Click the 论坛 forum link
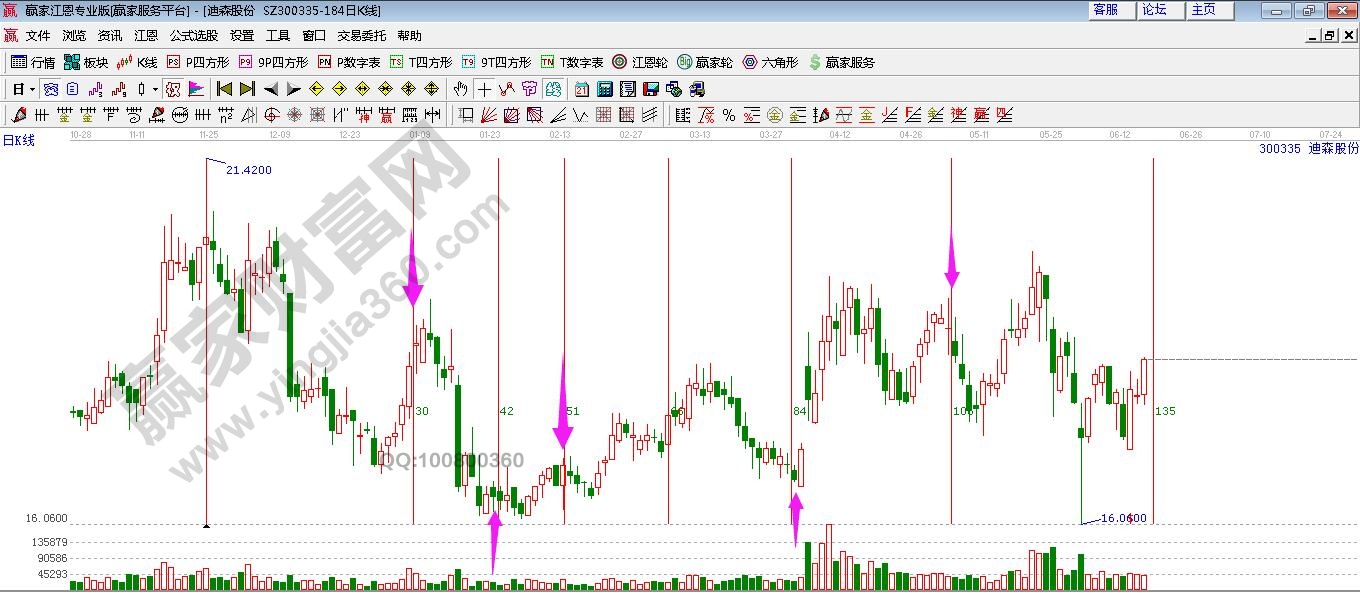 pyautogui.click(x=1154, y=10)
